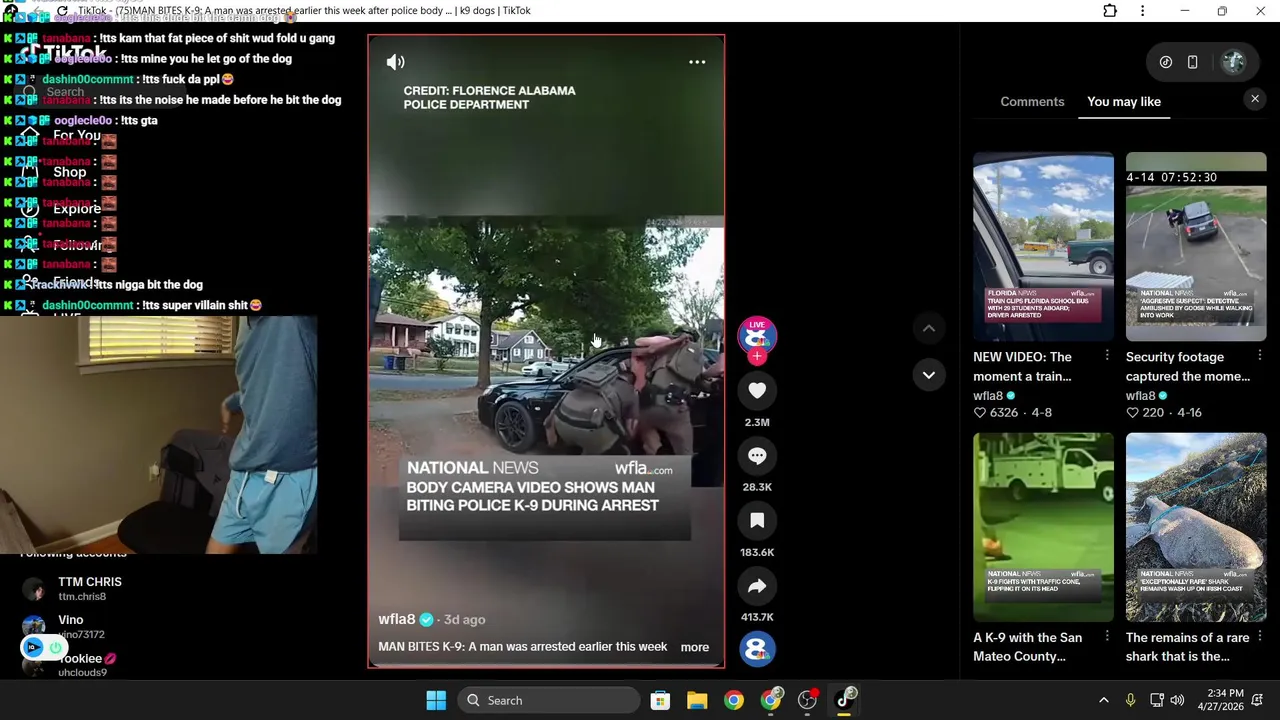Show hidden system tray icons
This screenshot has height=720, width=1280.
tap(1103, 700)
